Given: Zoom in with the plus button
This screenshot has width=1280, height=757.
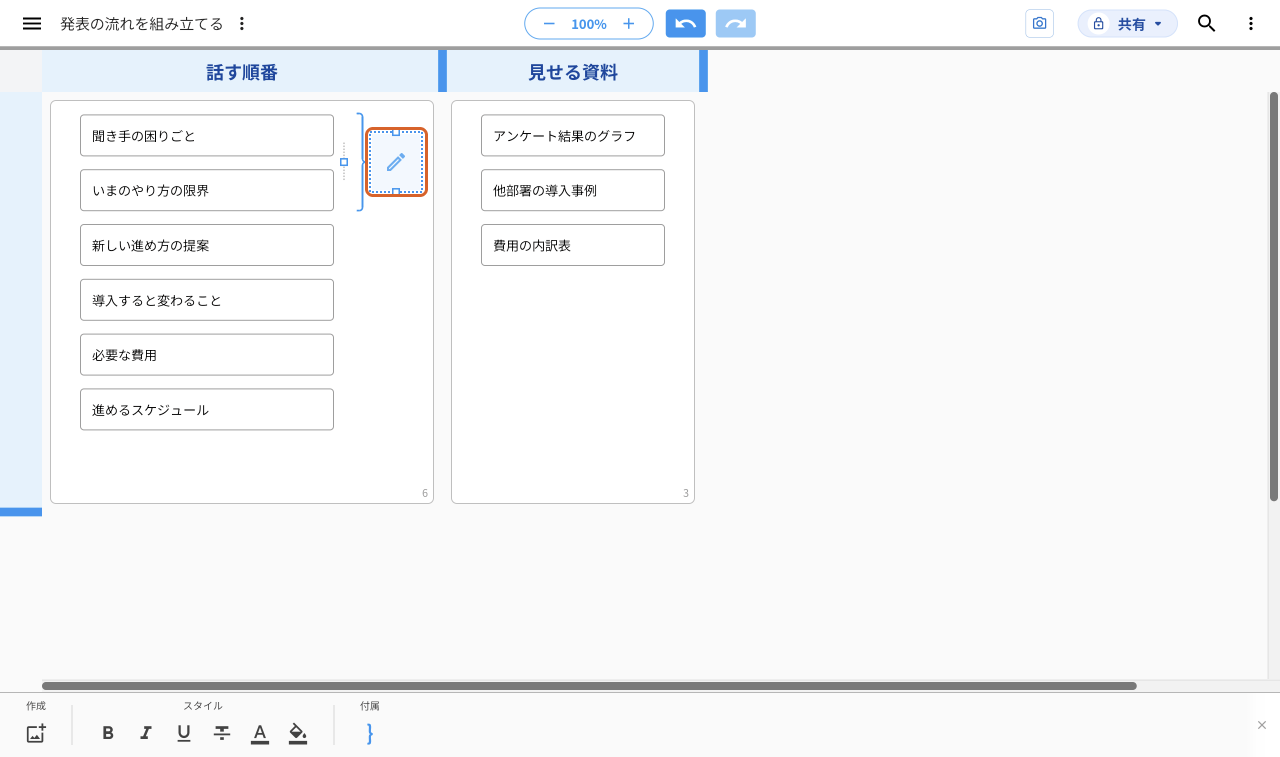Looking at the screenshot, I should [629, 24].
